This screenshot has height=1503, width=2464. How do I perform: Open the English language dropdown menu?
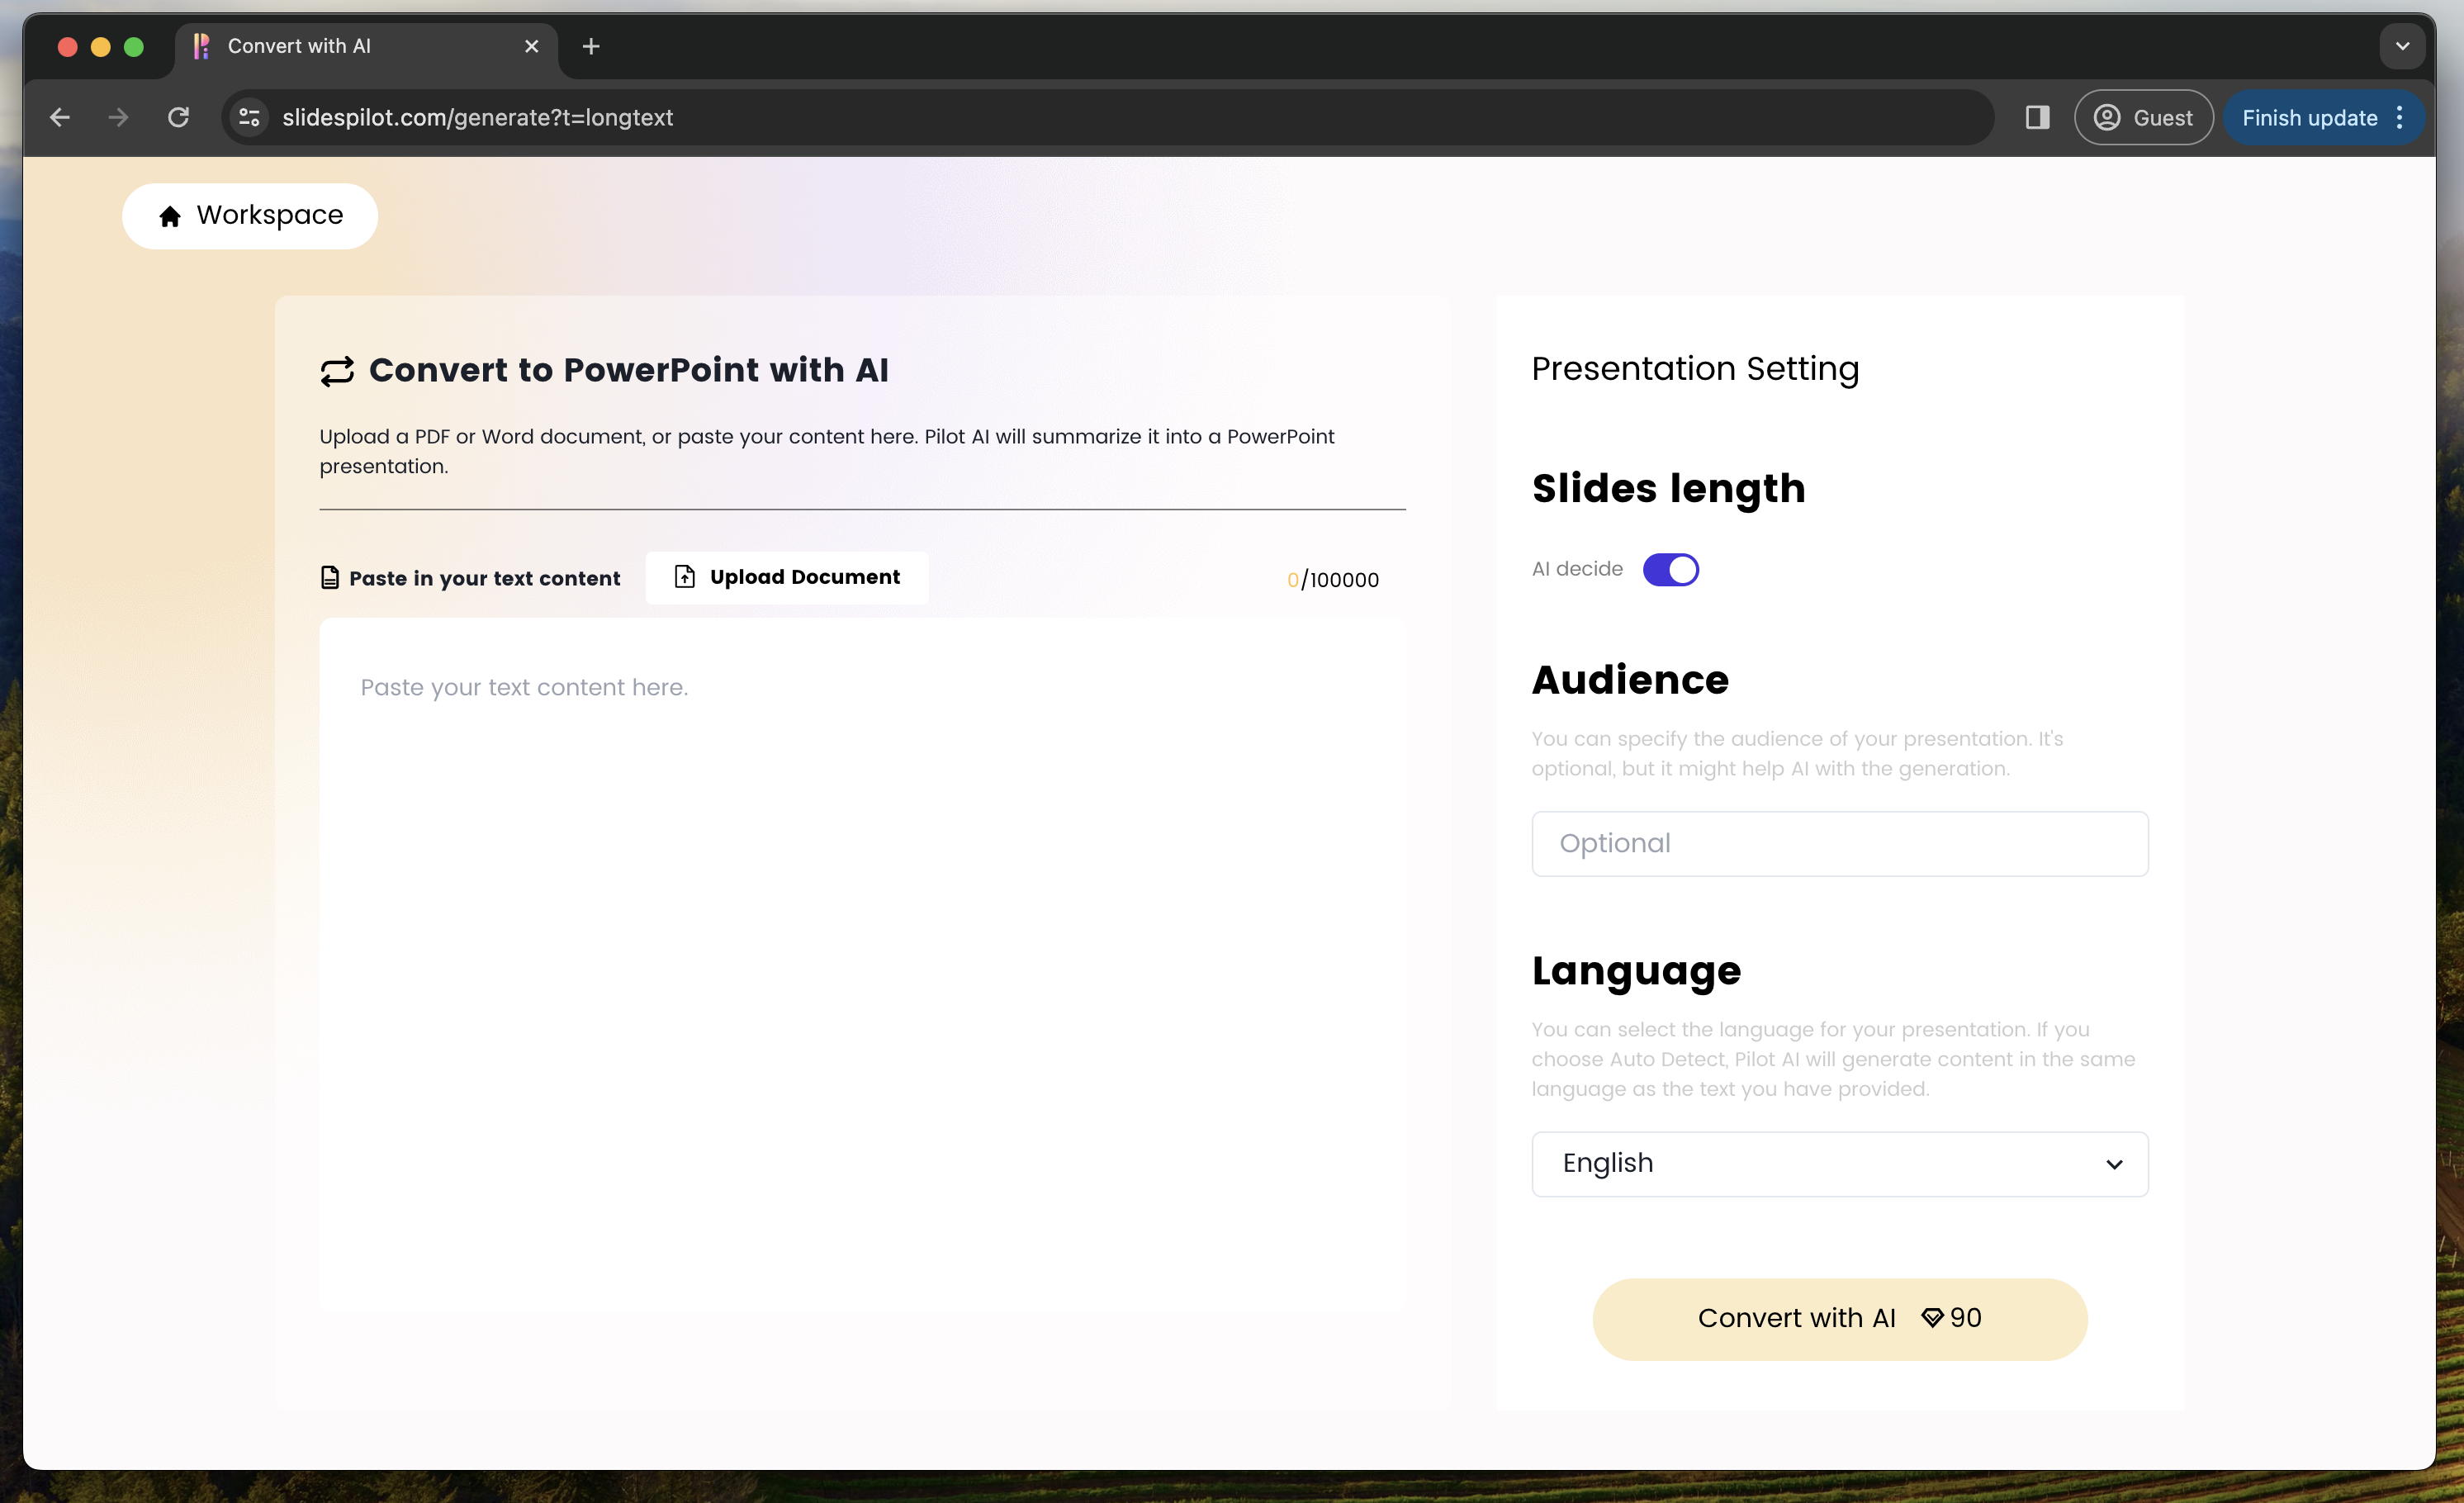(x=1837, y=1162)
